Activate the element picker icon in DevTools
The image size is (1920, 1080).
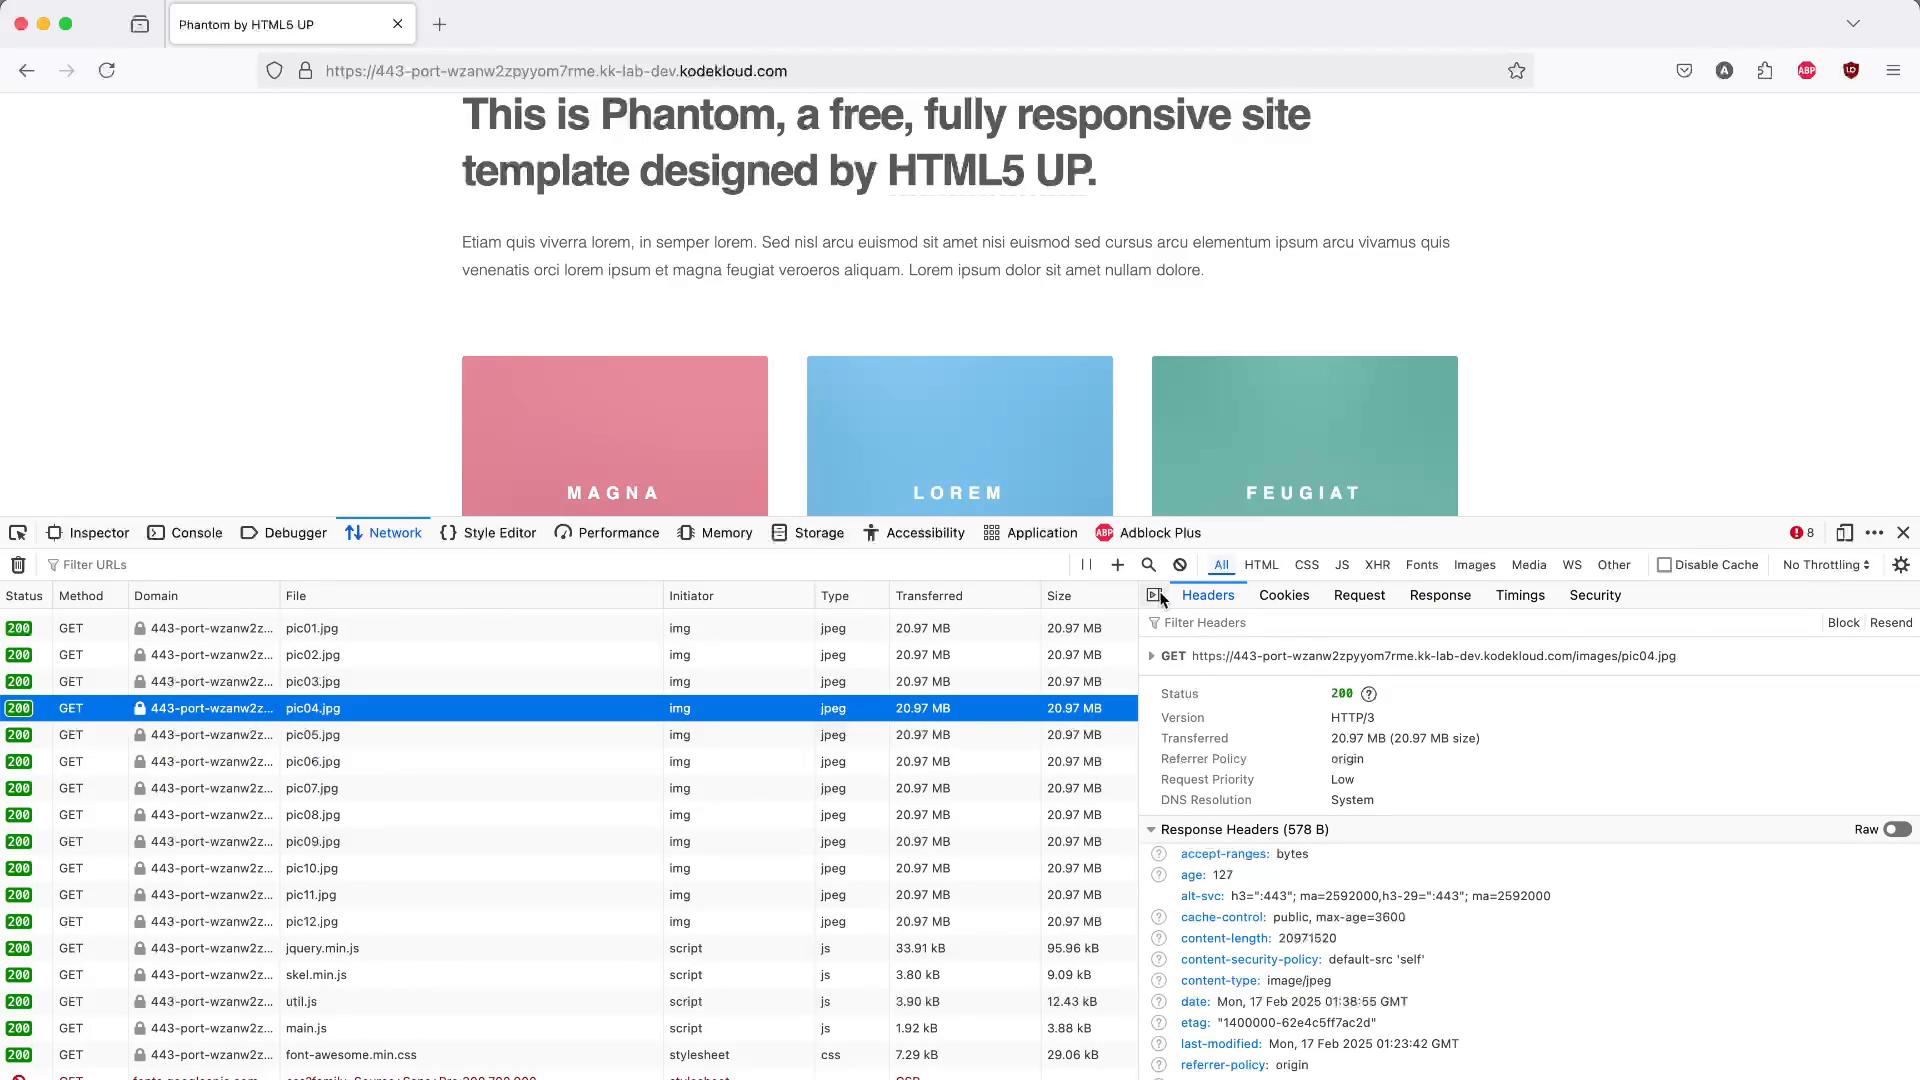[18, 533]
